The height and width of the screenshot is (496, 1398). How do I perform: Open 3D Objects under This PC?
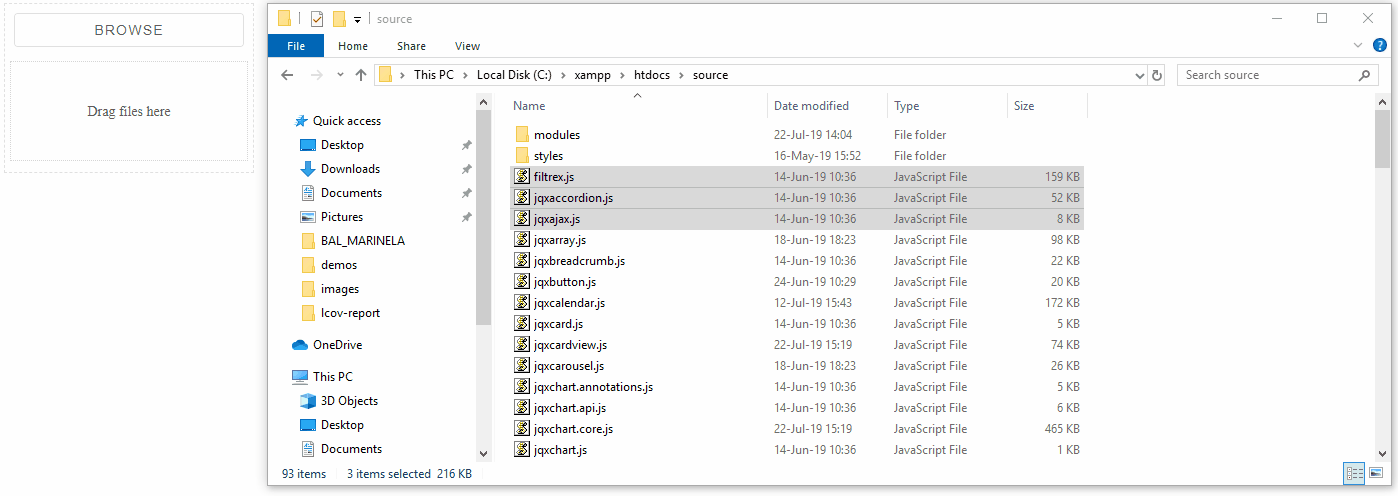pos(349,401)
